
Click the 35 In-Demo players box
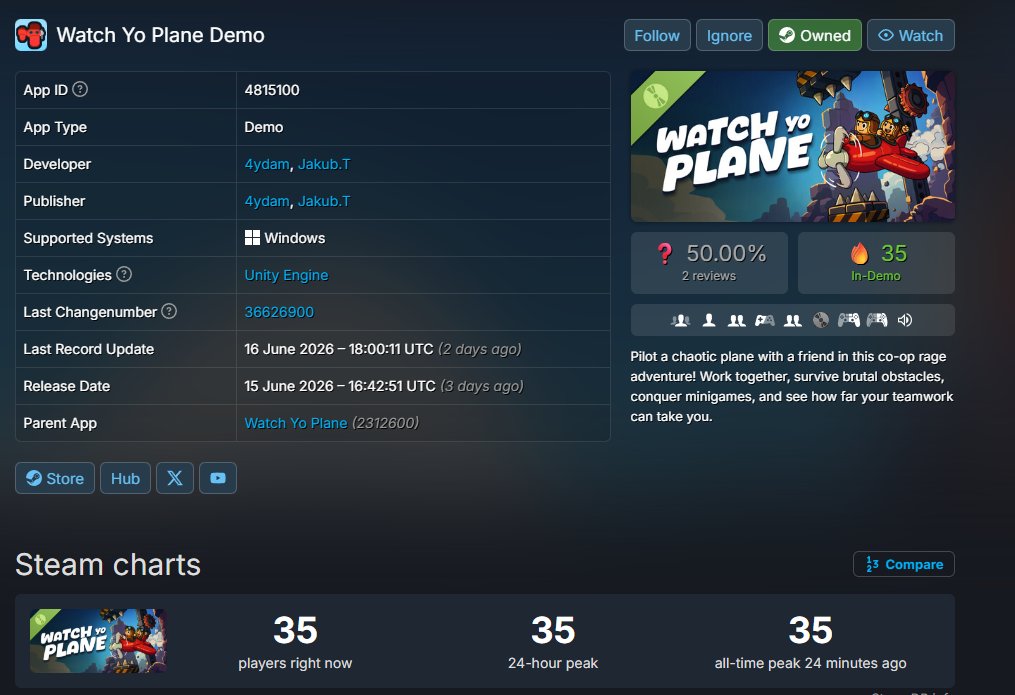tap(876, 263)
